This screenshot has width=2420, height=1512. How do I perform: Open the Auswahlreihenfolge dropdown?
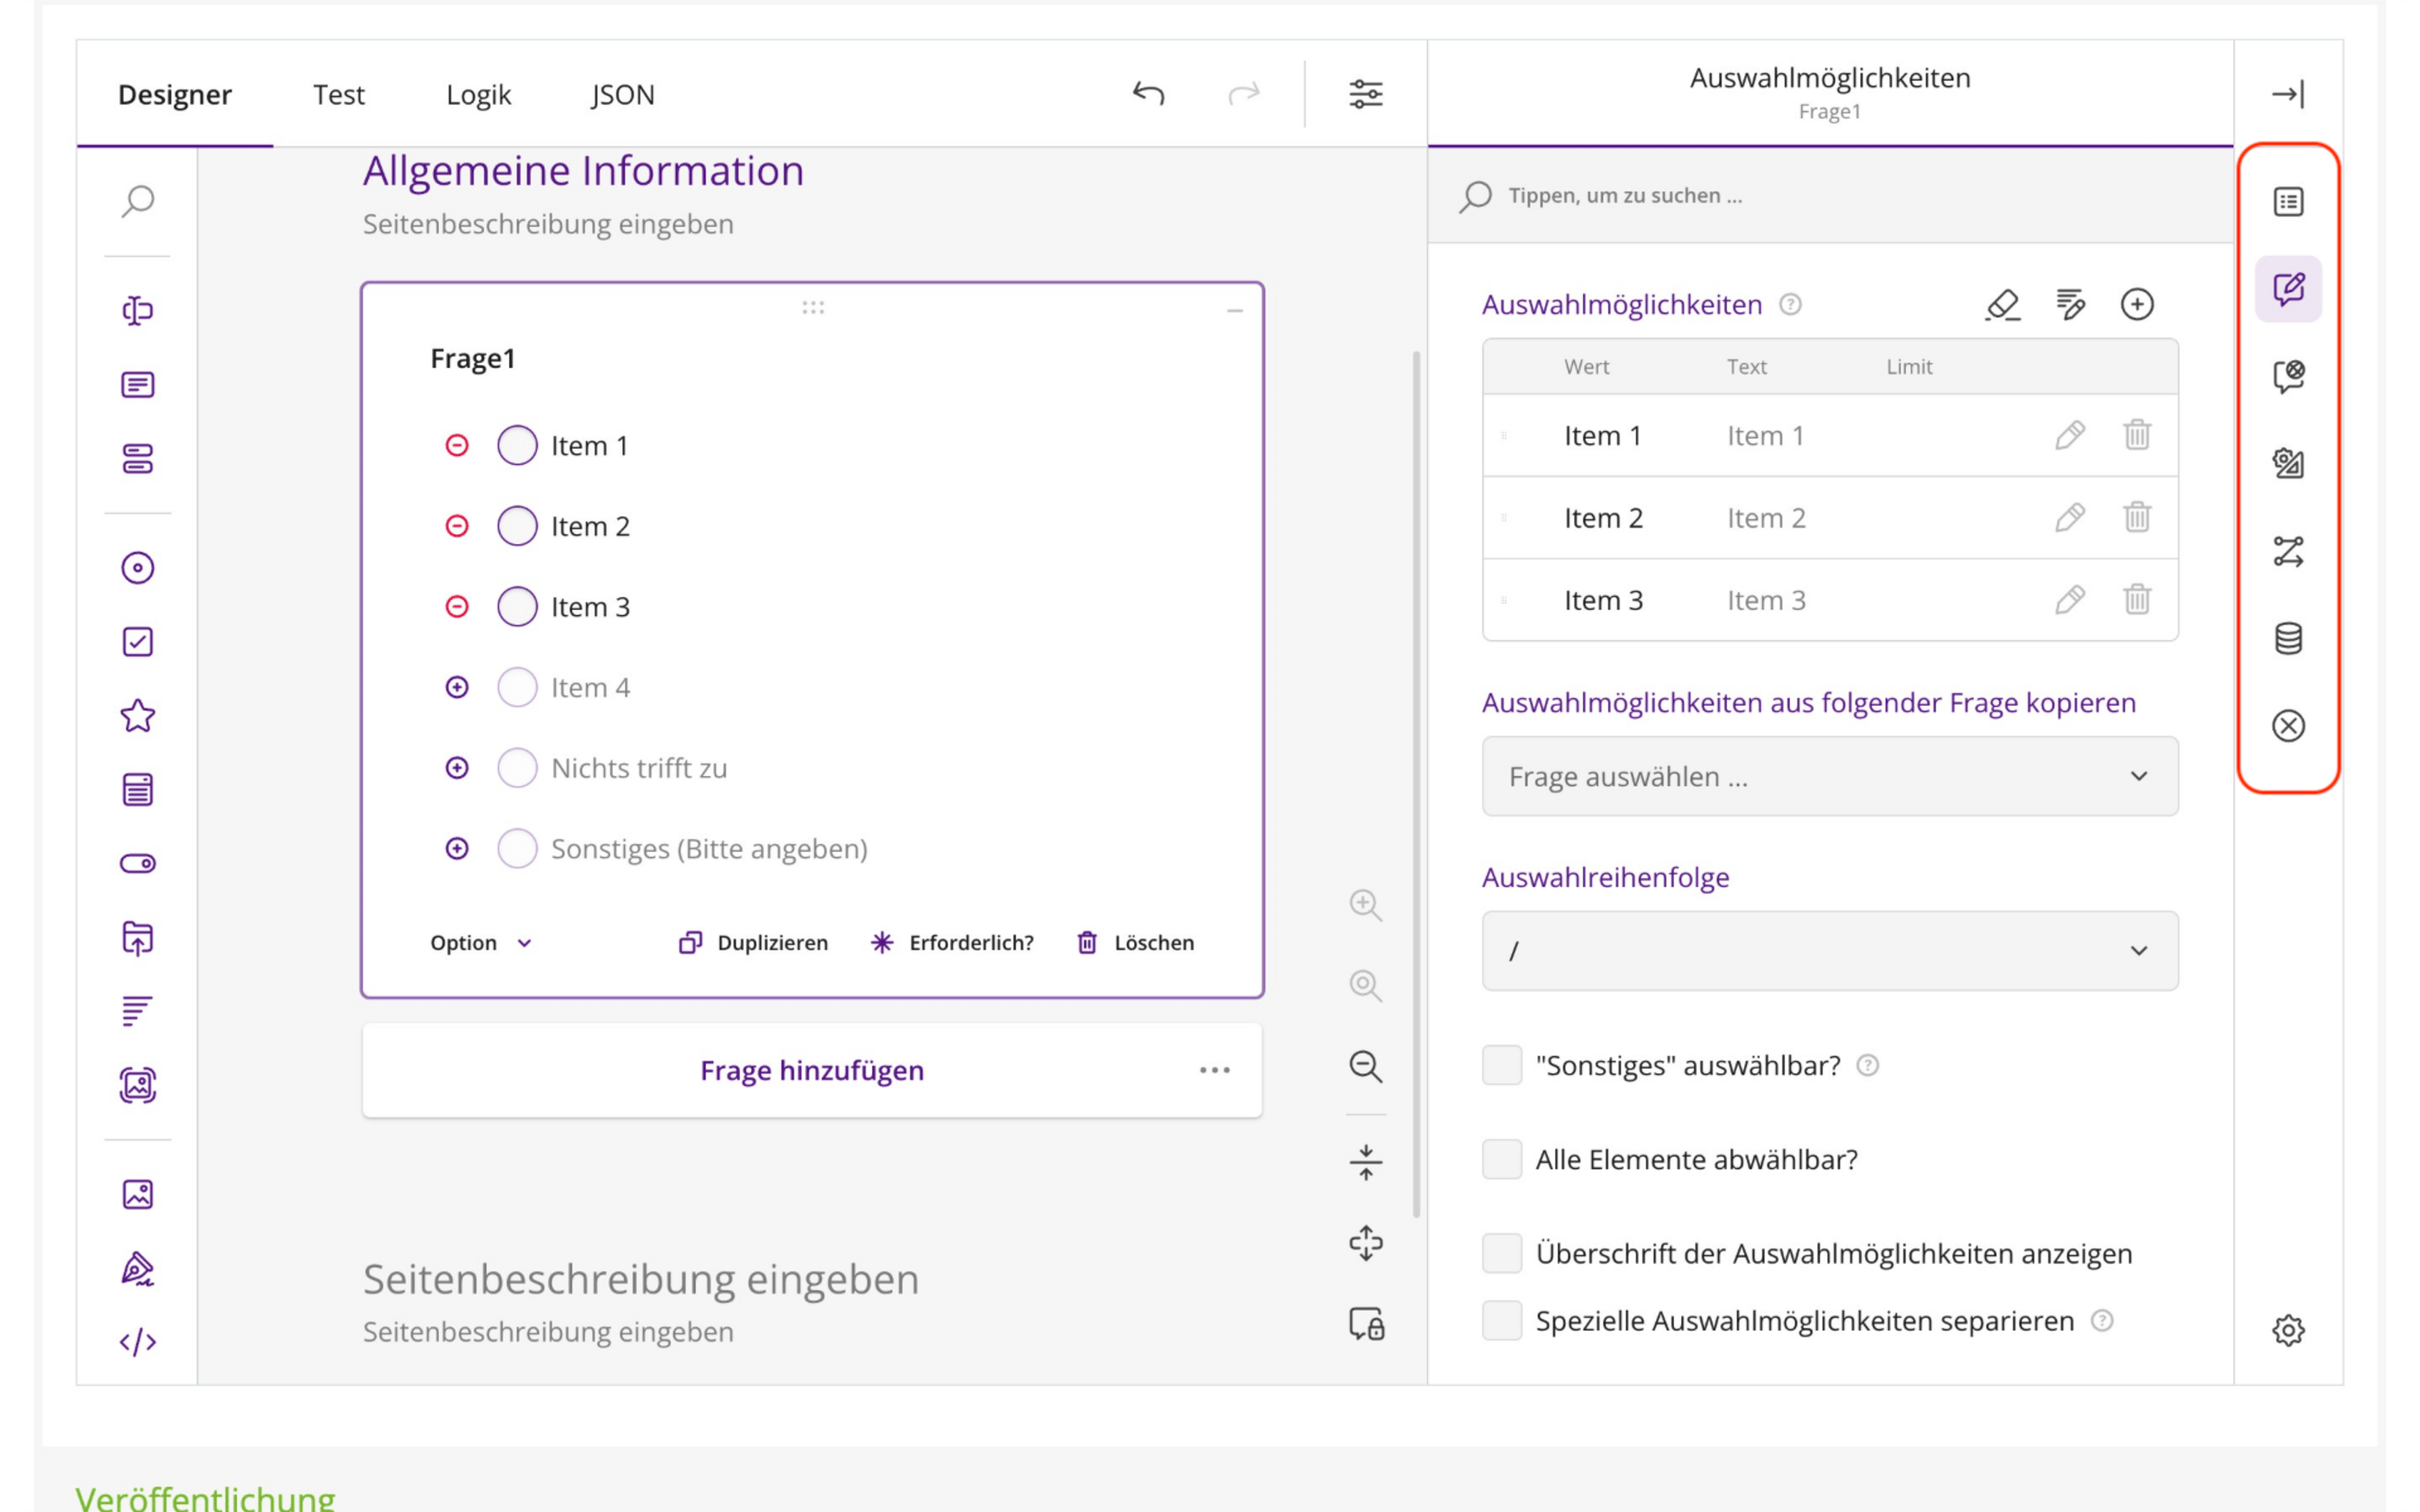tap(1830, 951)
